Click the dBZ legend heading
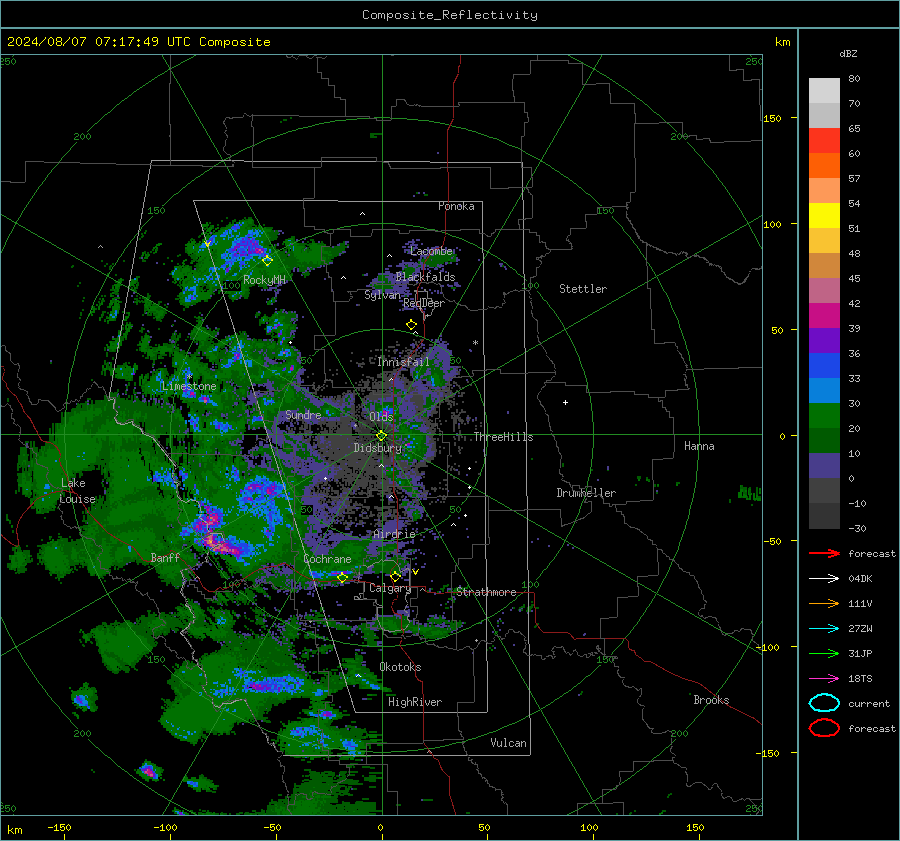Screen dimensions: 900x841 [x=848, y=53]
